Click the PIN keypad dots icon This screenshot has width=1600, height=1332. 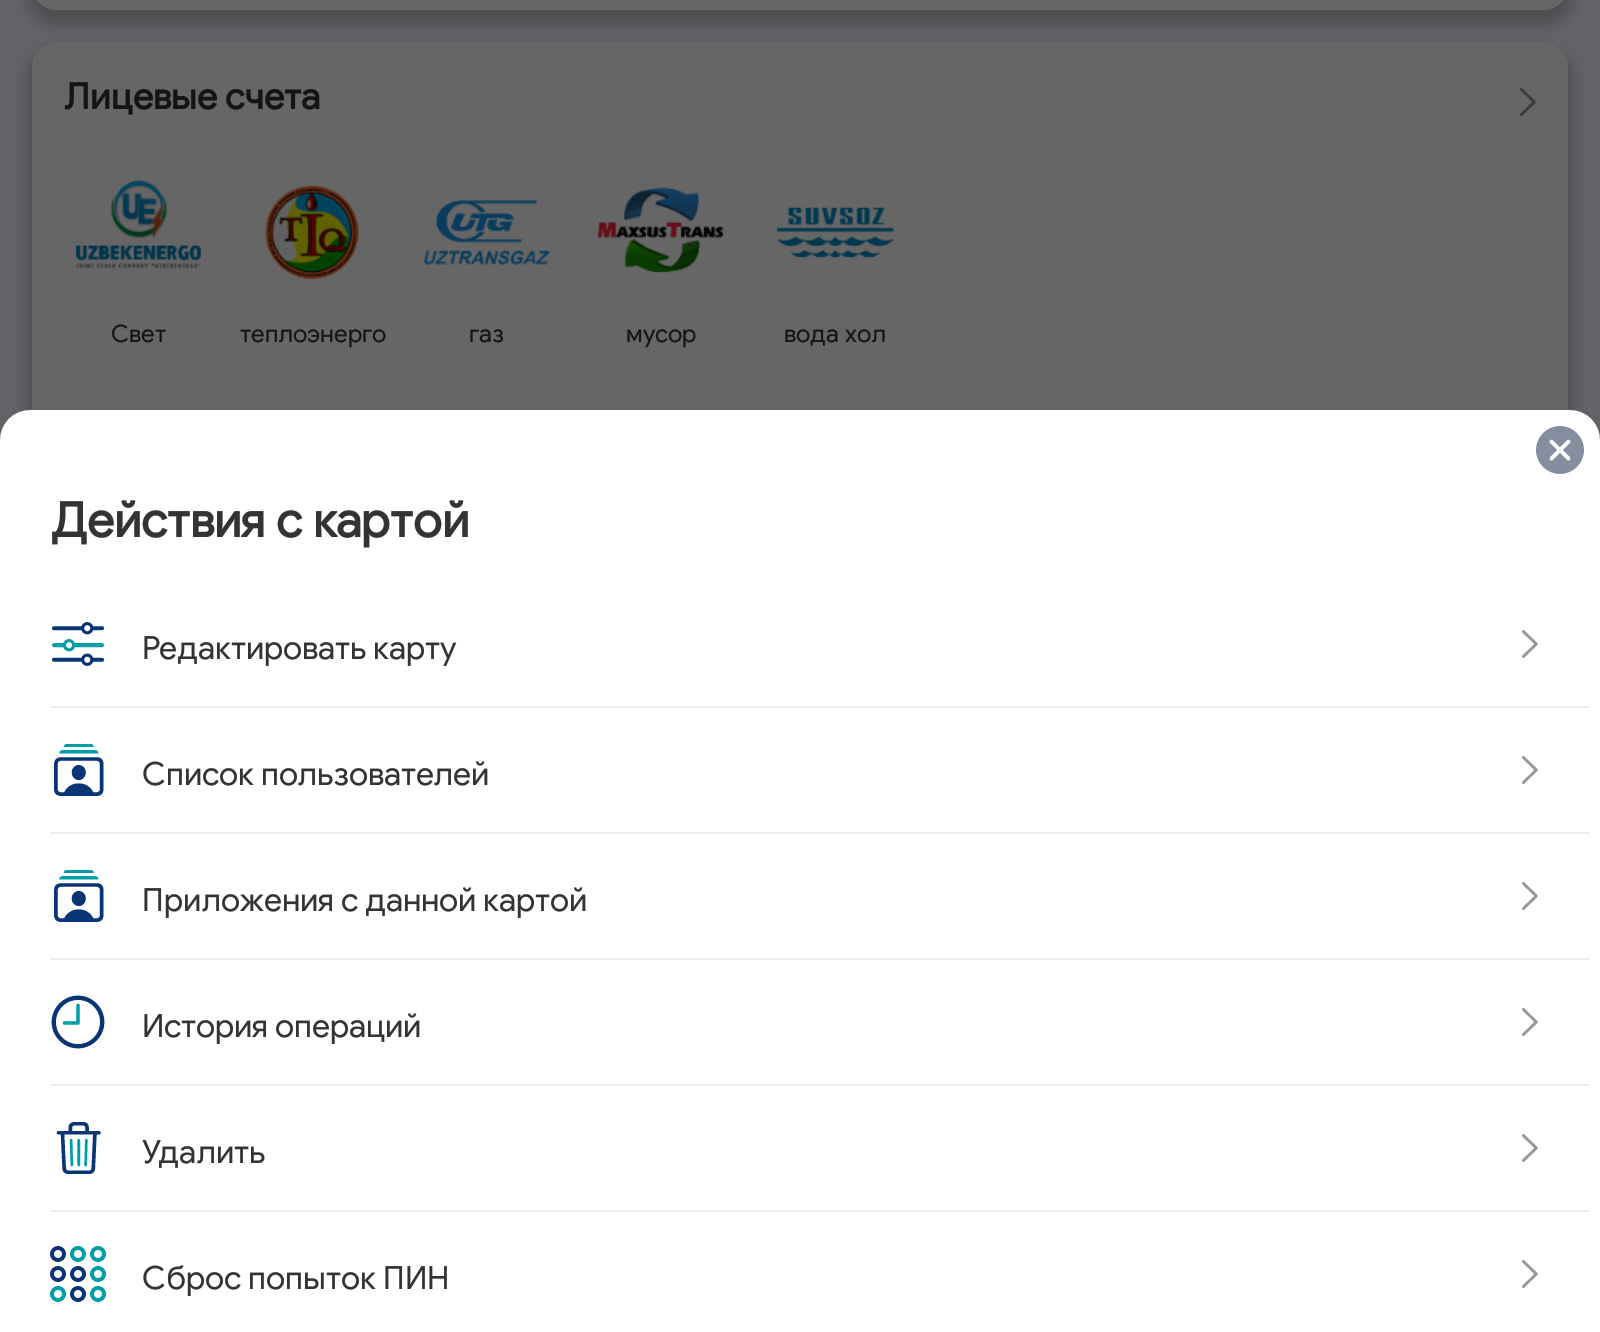(x=78, y=1274)
